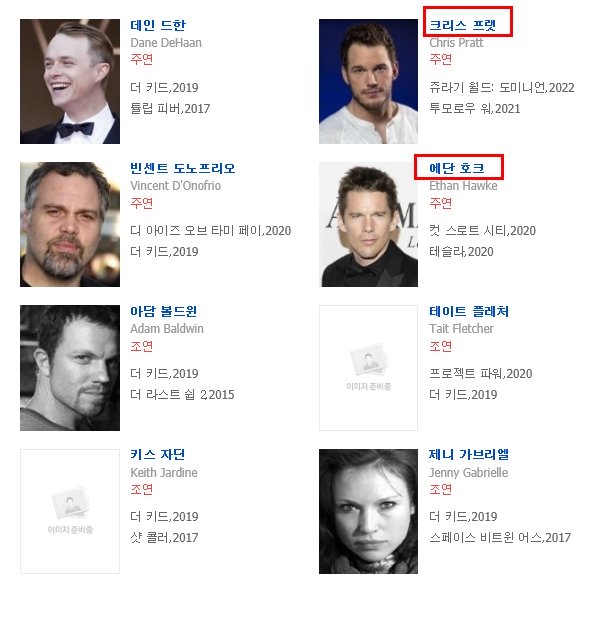Open the 키스 자딘 name link
This screenshot has height=626, width=599.
pyautogui.click(x=158, y=454)
